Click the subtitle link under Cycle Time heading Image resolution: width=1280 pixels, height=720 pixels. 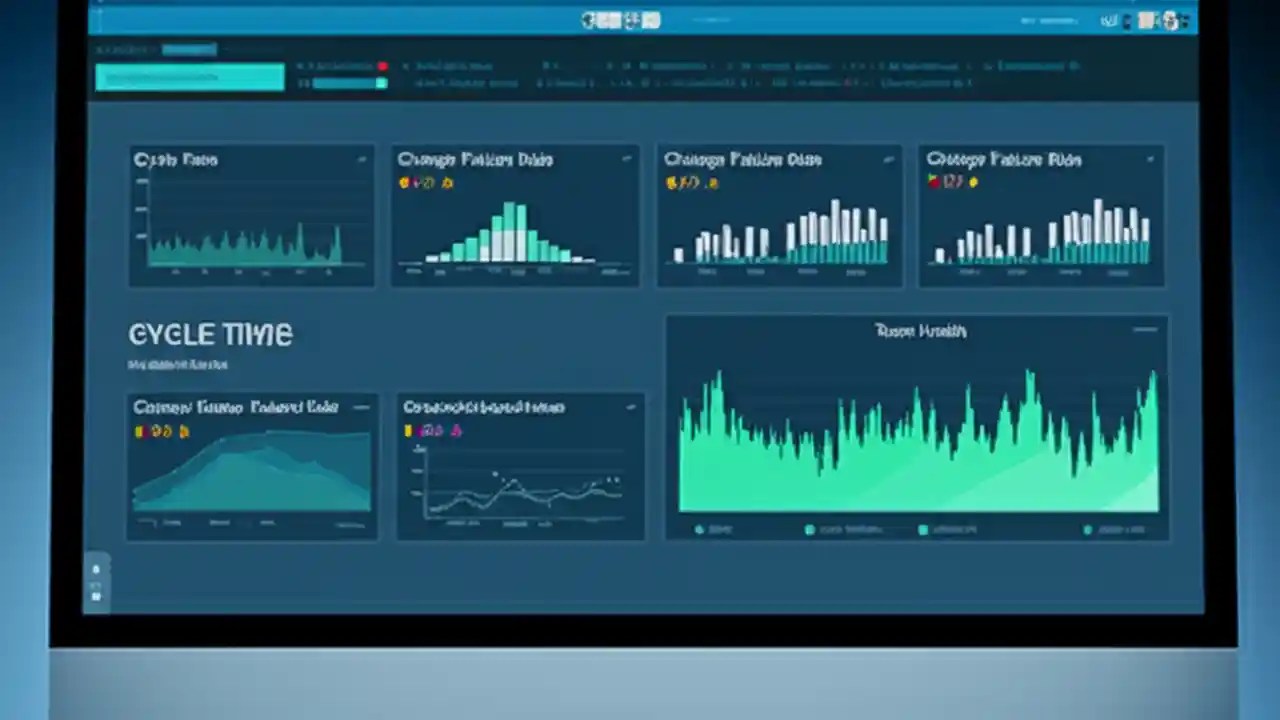click(178, 364)
